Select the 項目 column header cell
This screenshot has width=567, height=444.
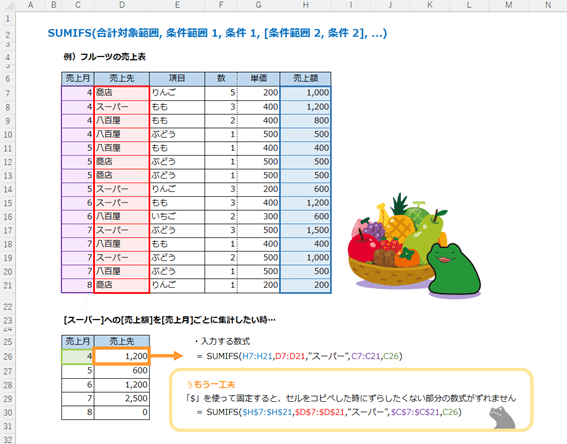[x=177, y=78]
